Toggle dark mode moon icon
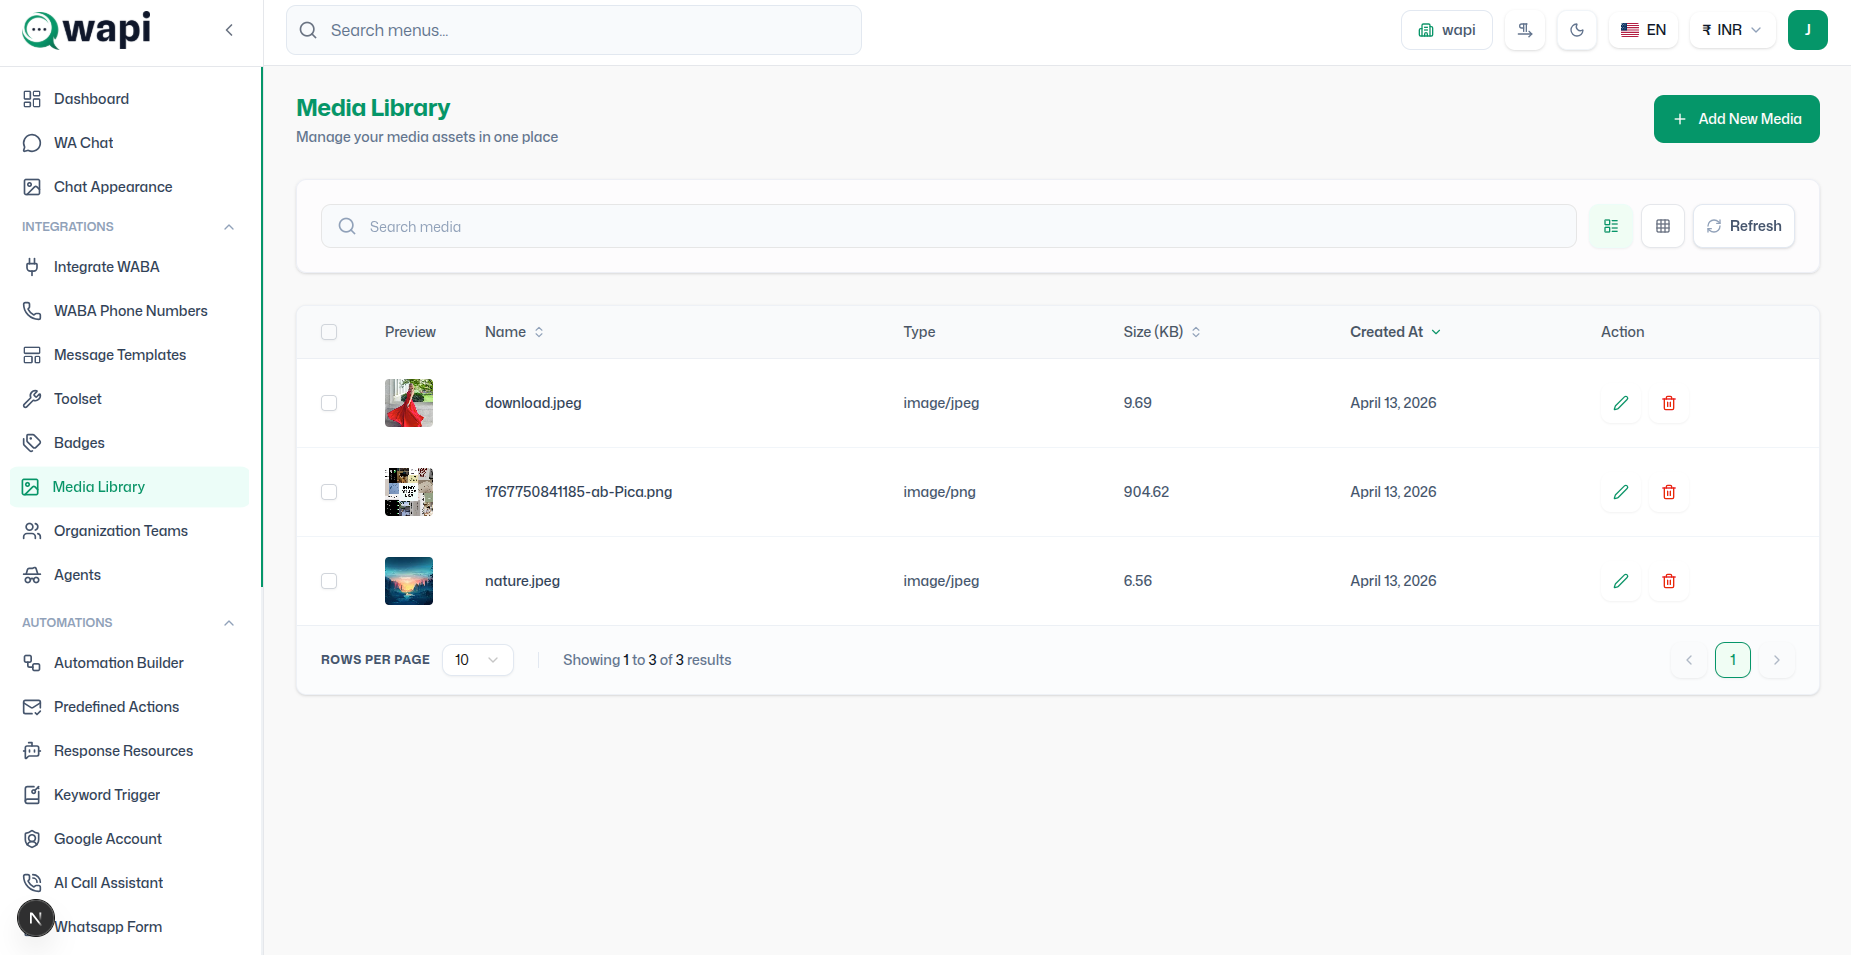The height and width of the screenshot is (955, 1851). (1577, 30)
